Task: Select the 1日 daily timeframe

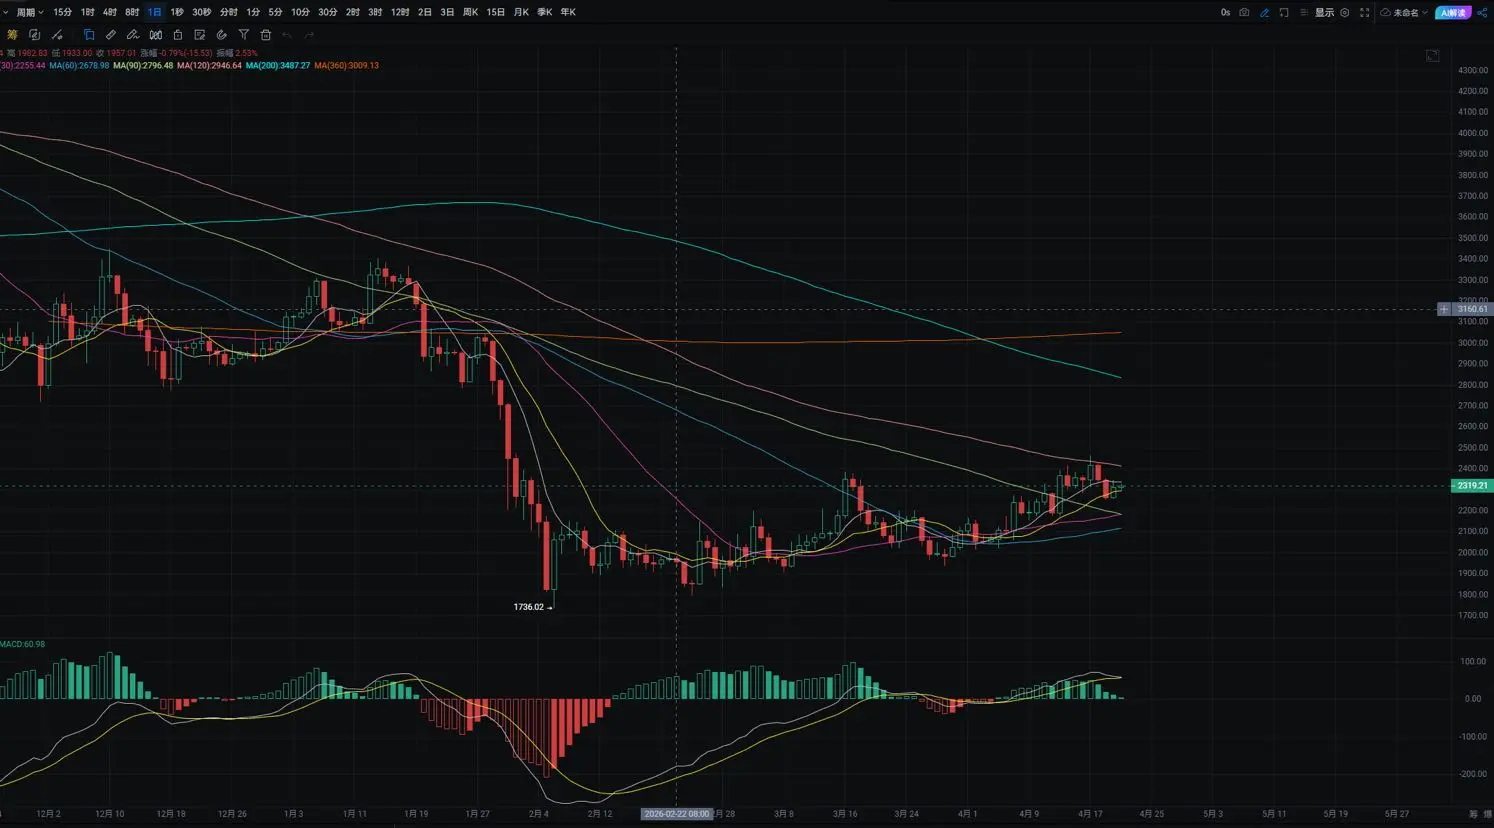Action: click(154, 12)
